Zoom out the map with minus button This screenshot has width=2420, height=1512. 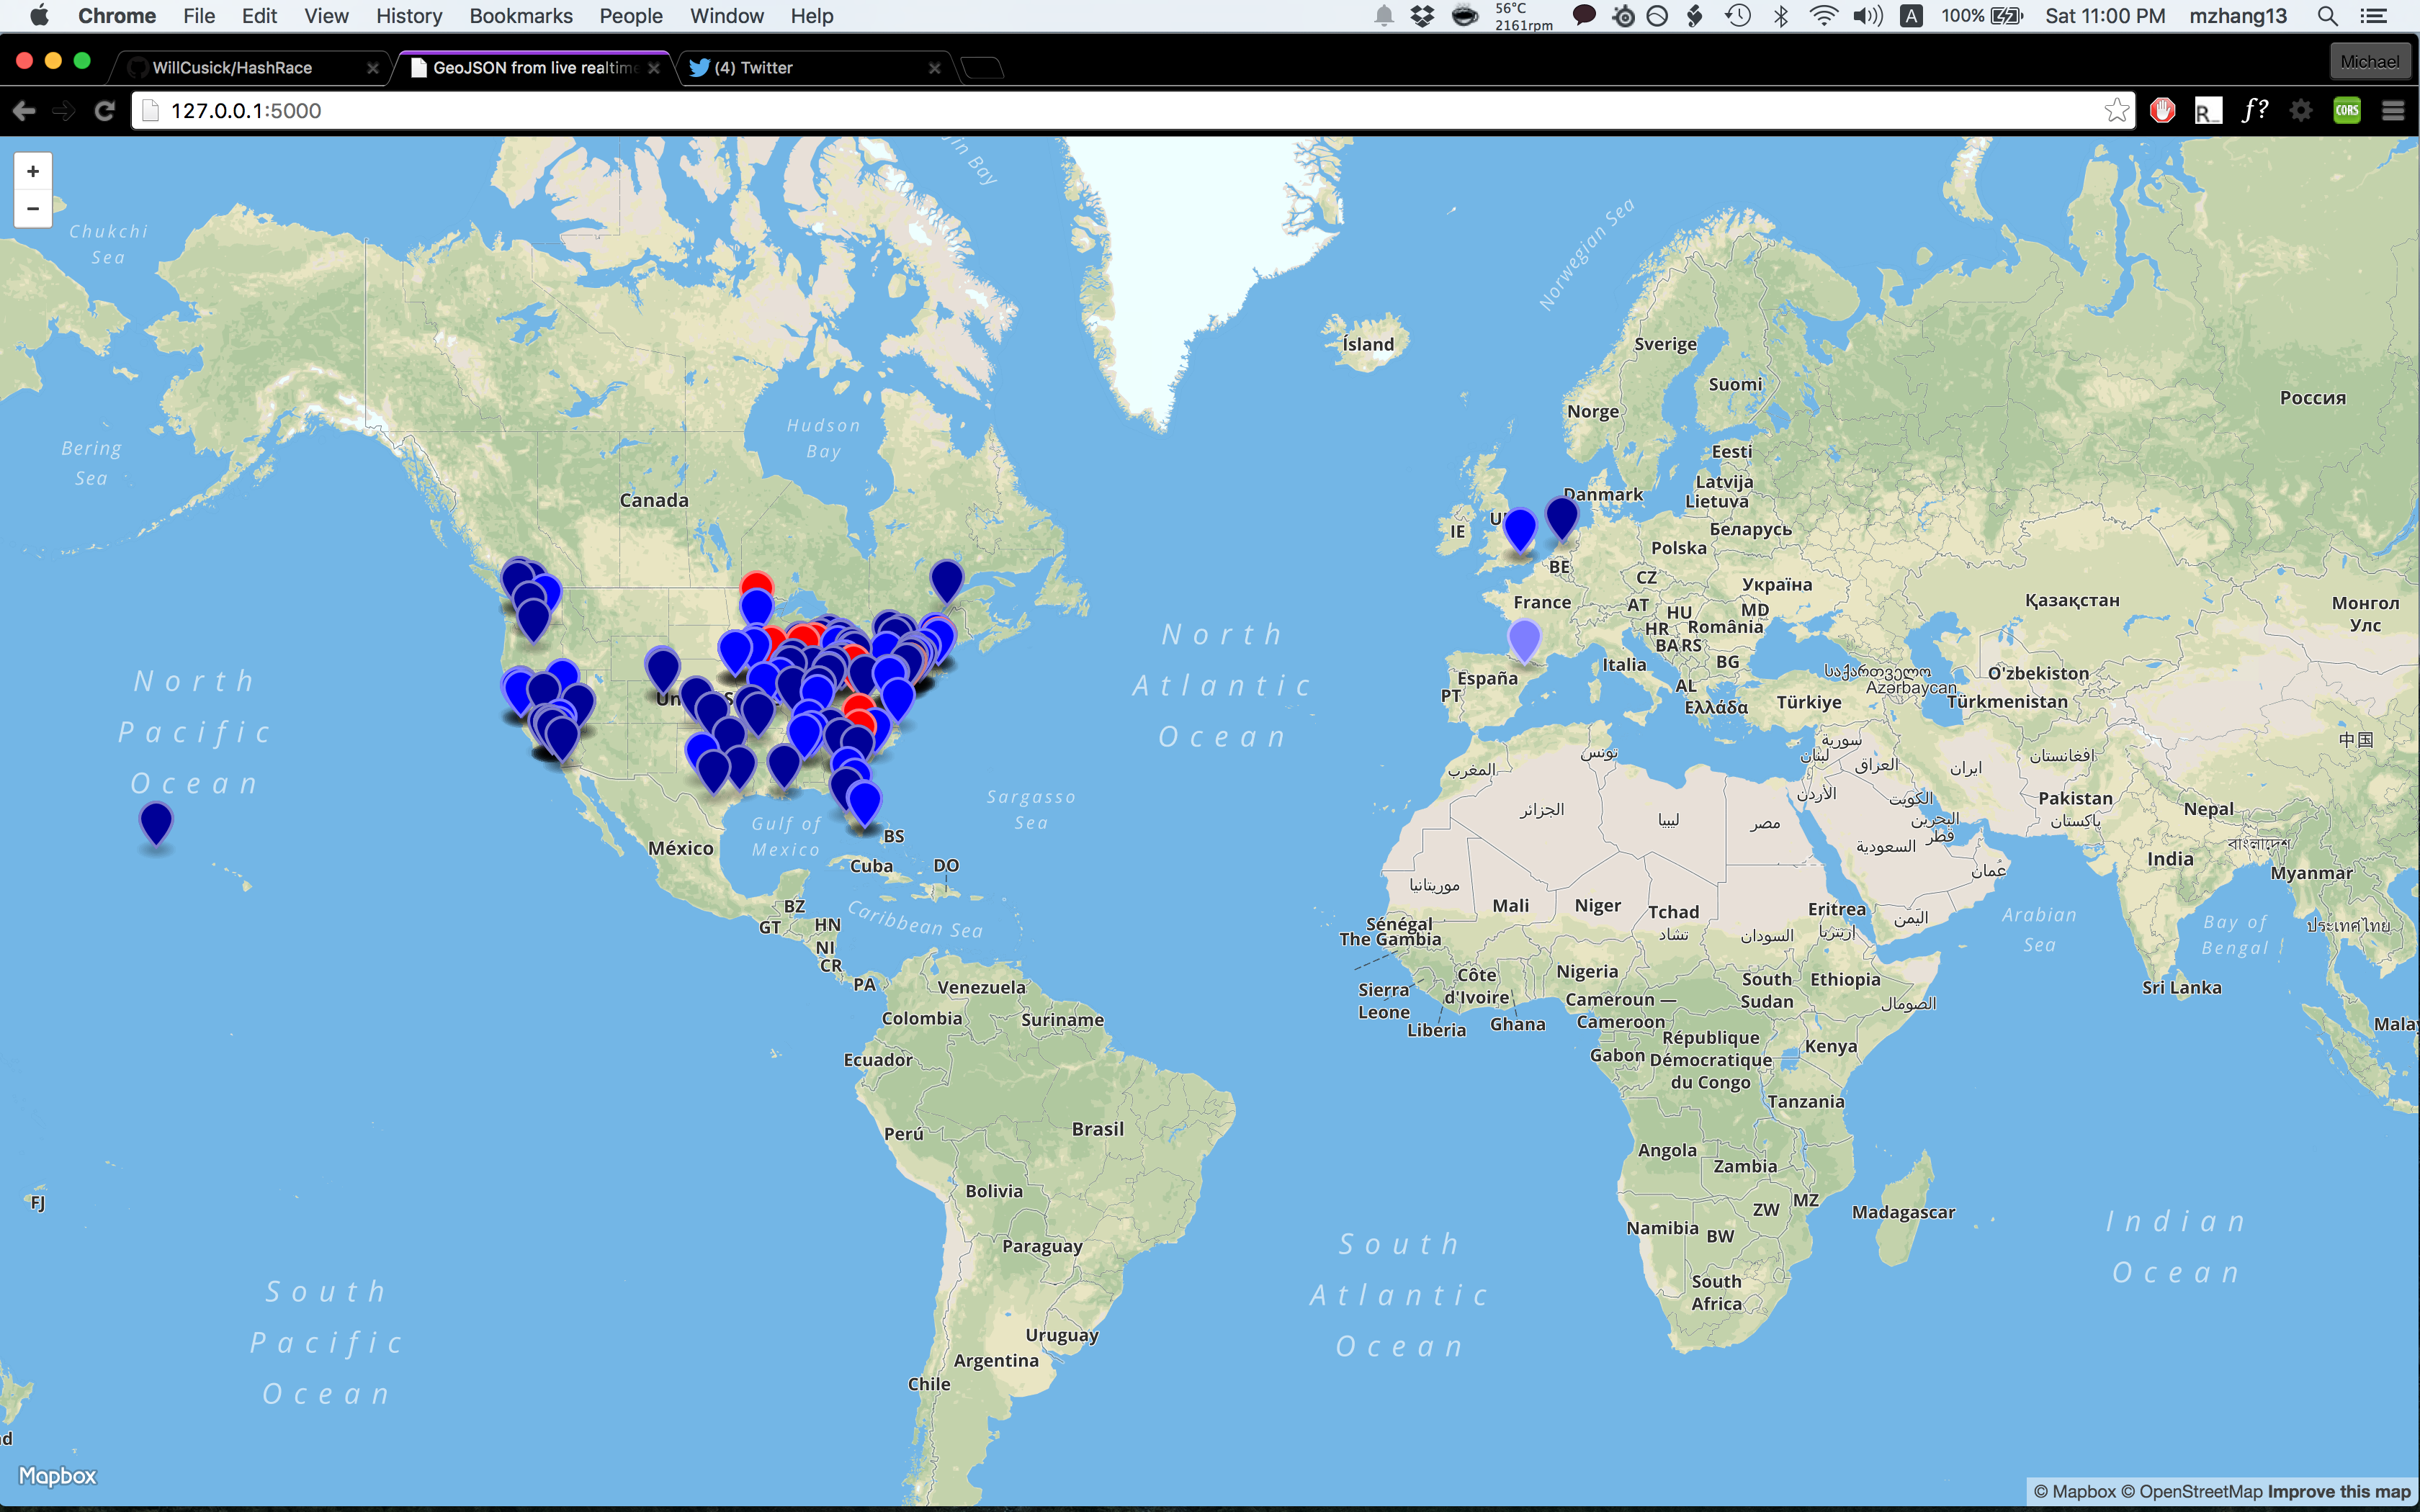coord(33,209)
